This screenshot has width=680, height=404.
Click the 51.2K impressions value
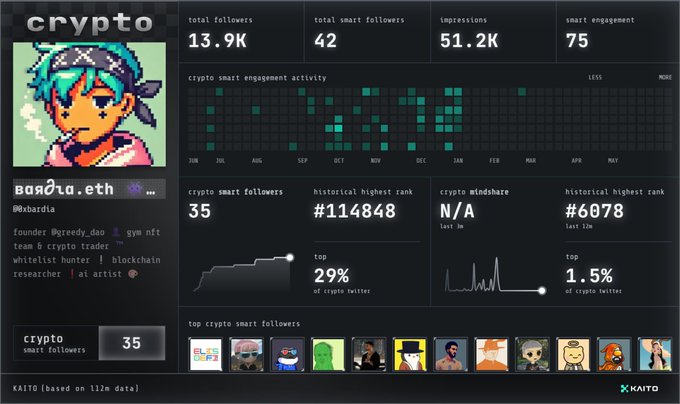pos(469,41)
